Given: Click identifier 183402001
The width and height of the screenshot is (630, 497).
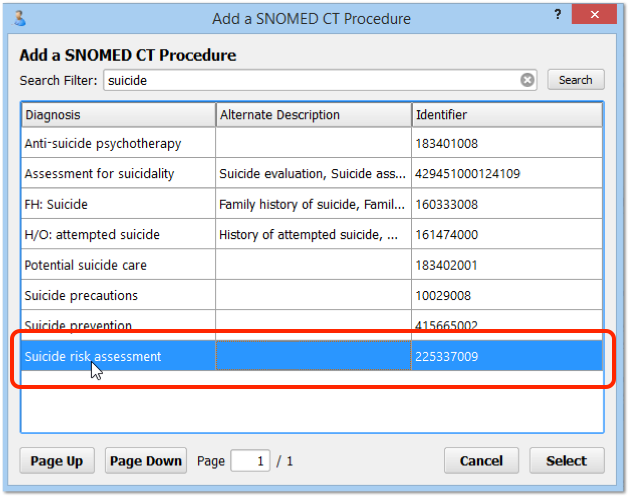Looking at the screenshot, I should coord(446,265).
